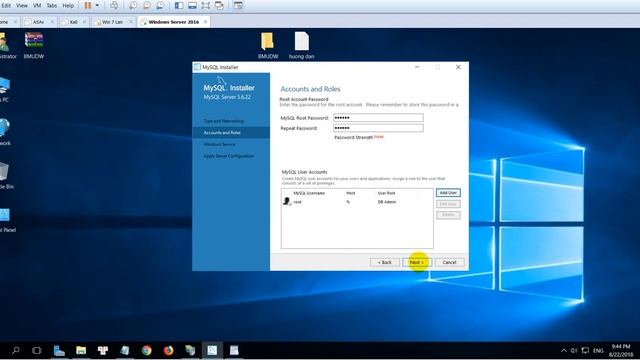Open the VMware Tabs menu

[52, 5]
